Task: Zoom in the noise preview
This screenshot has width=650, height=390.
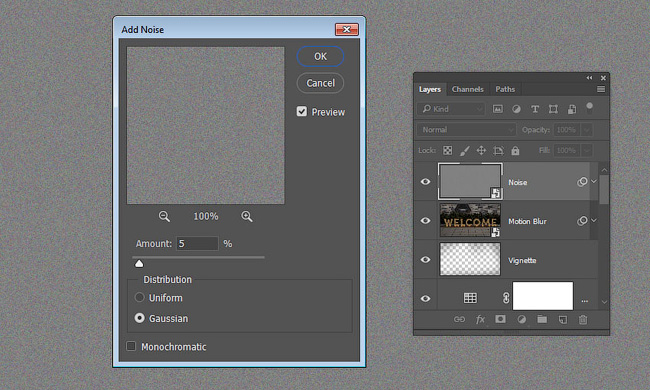Action: pyautogui.click(x=247, y=216)
